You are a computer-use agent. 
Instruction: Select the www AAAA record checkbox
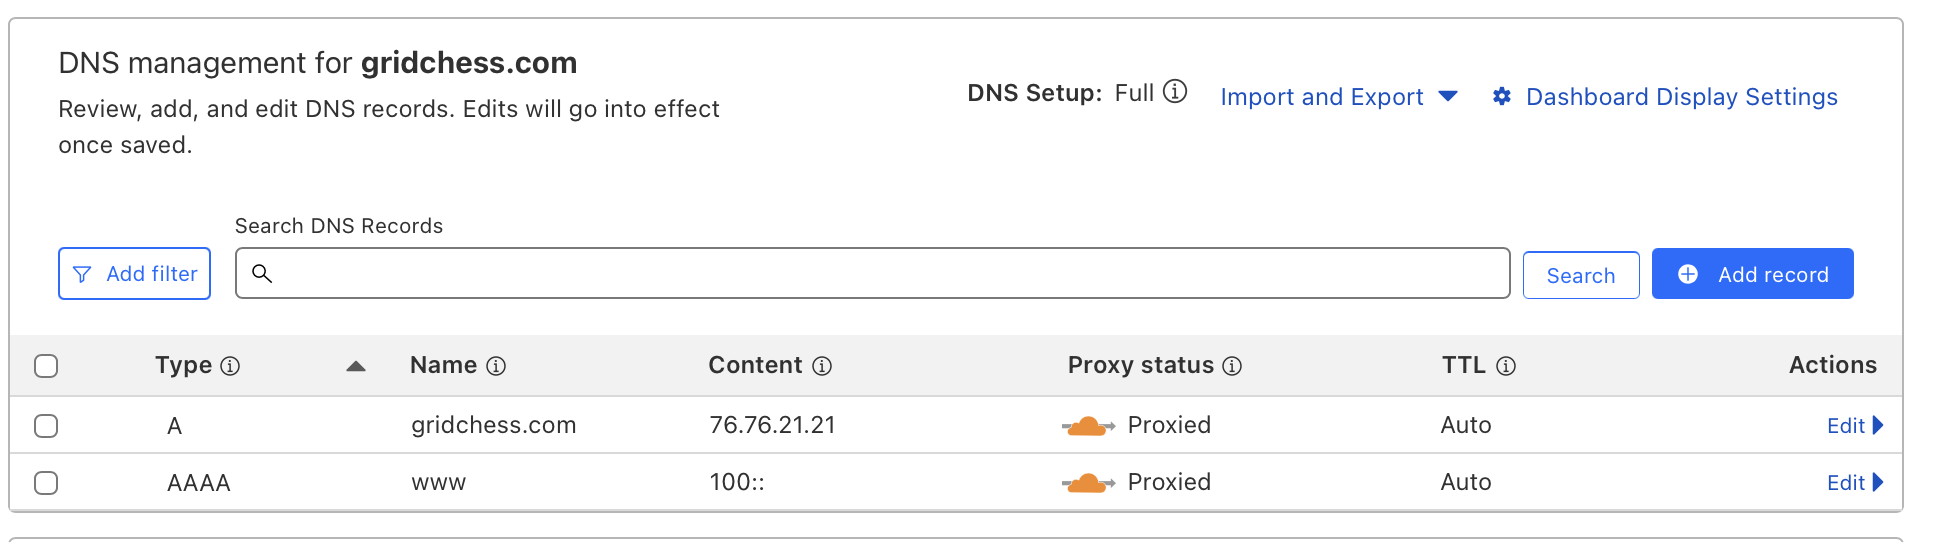(46, 483)
